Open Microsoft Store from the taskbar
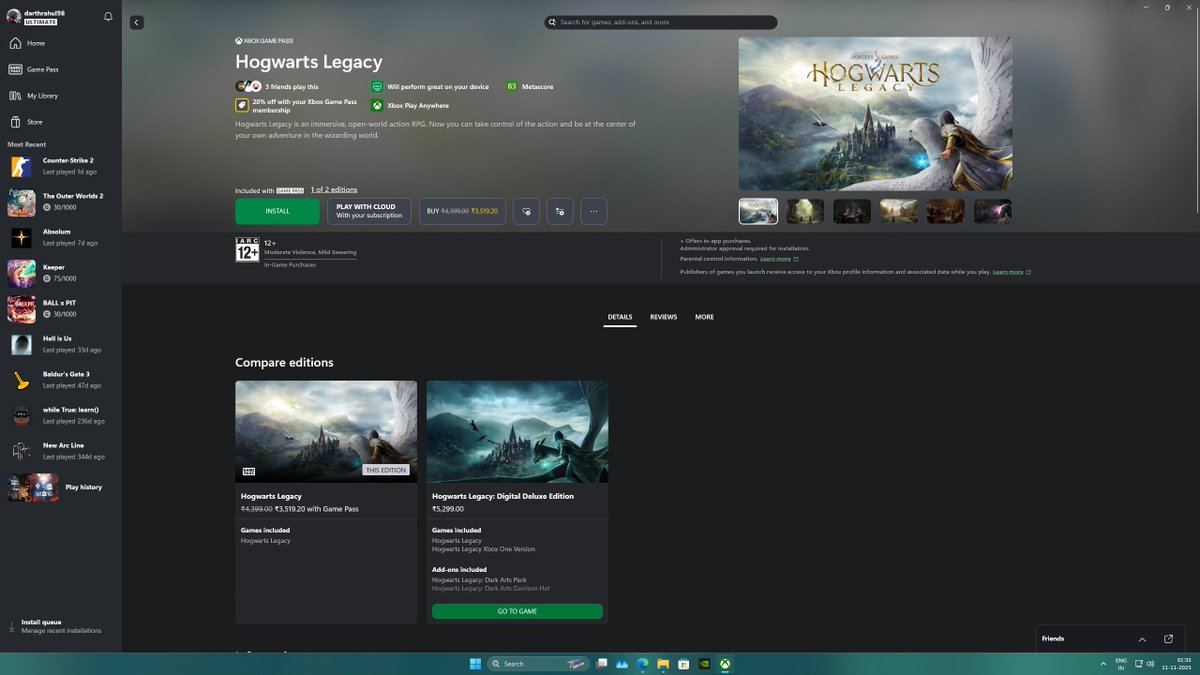The image size is (1200, 675). coord(683,663)
